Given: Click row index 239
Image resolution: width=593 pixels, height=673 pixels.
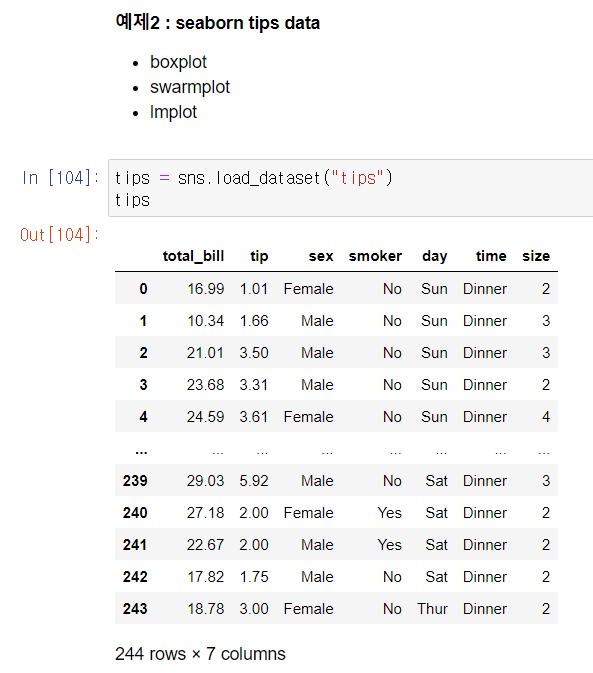Looking at the screenshot, I should click(x=135, y=481).
